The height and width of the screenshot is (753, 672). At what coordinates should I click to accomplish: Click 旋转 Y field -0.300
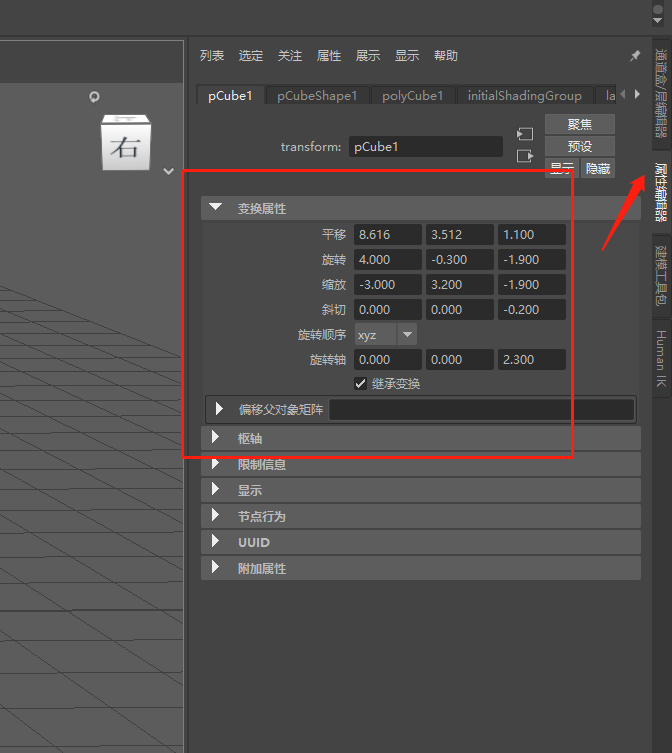tap(460, 259)
